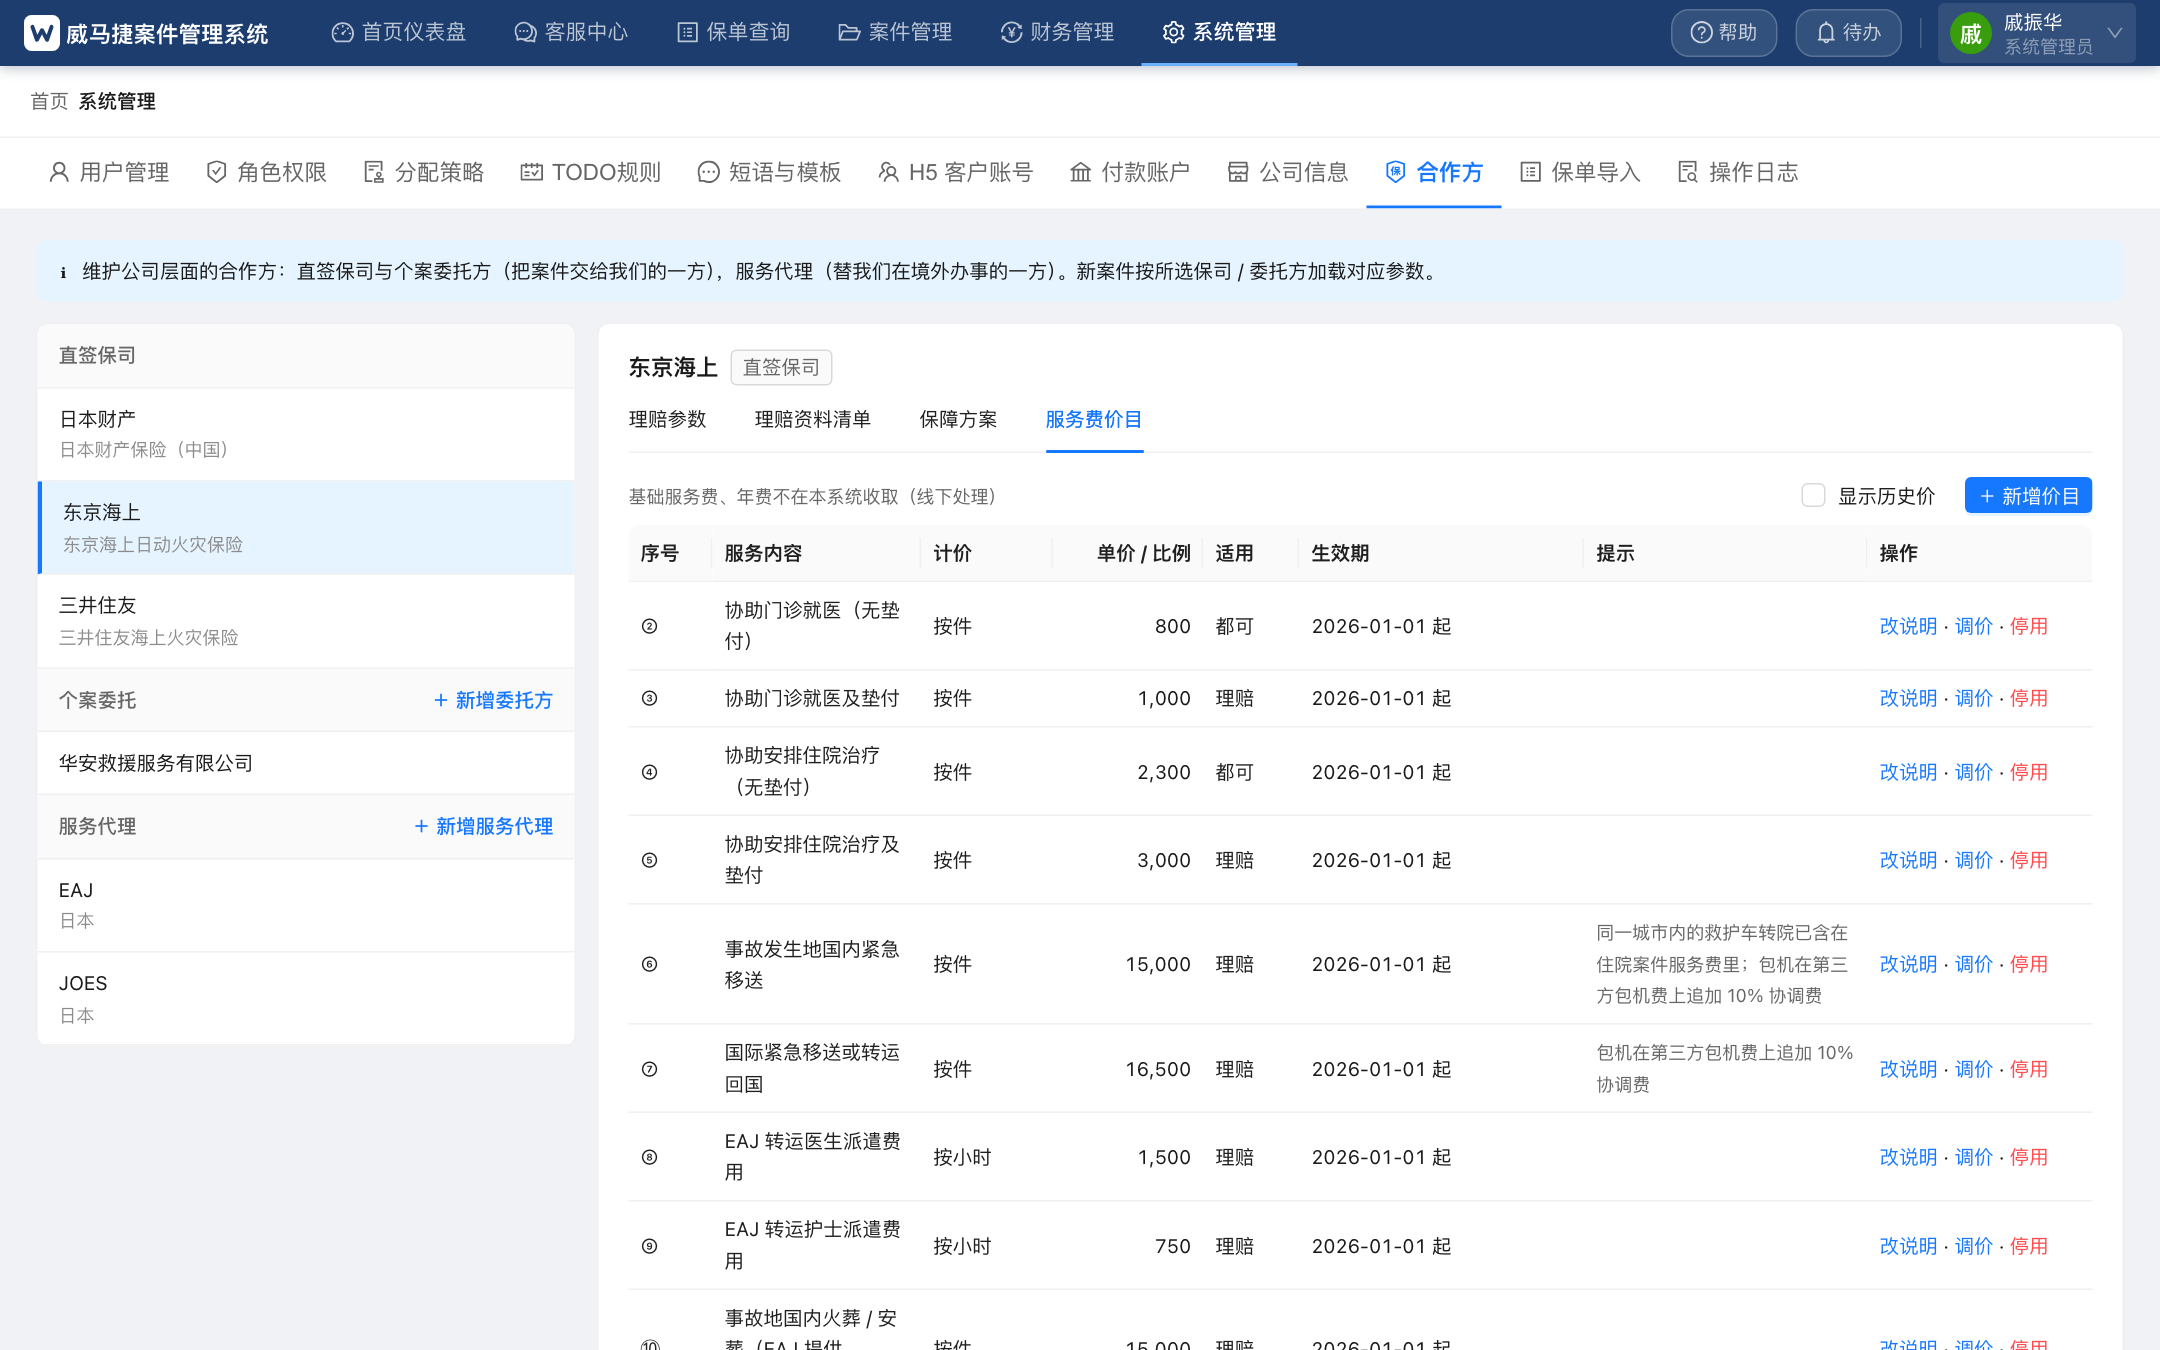
Task: Click 改说明 for 事故发生地国内紧急移送 row
Action: (x=1908, y=964)
